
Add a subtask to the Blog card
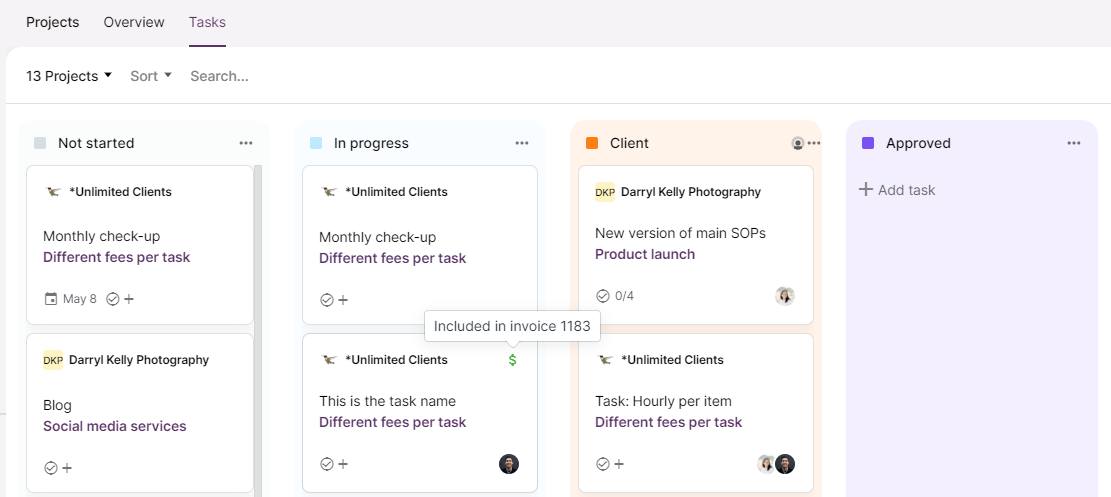[67, 468]
